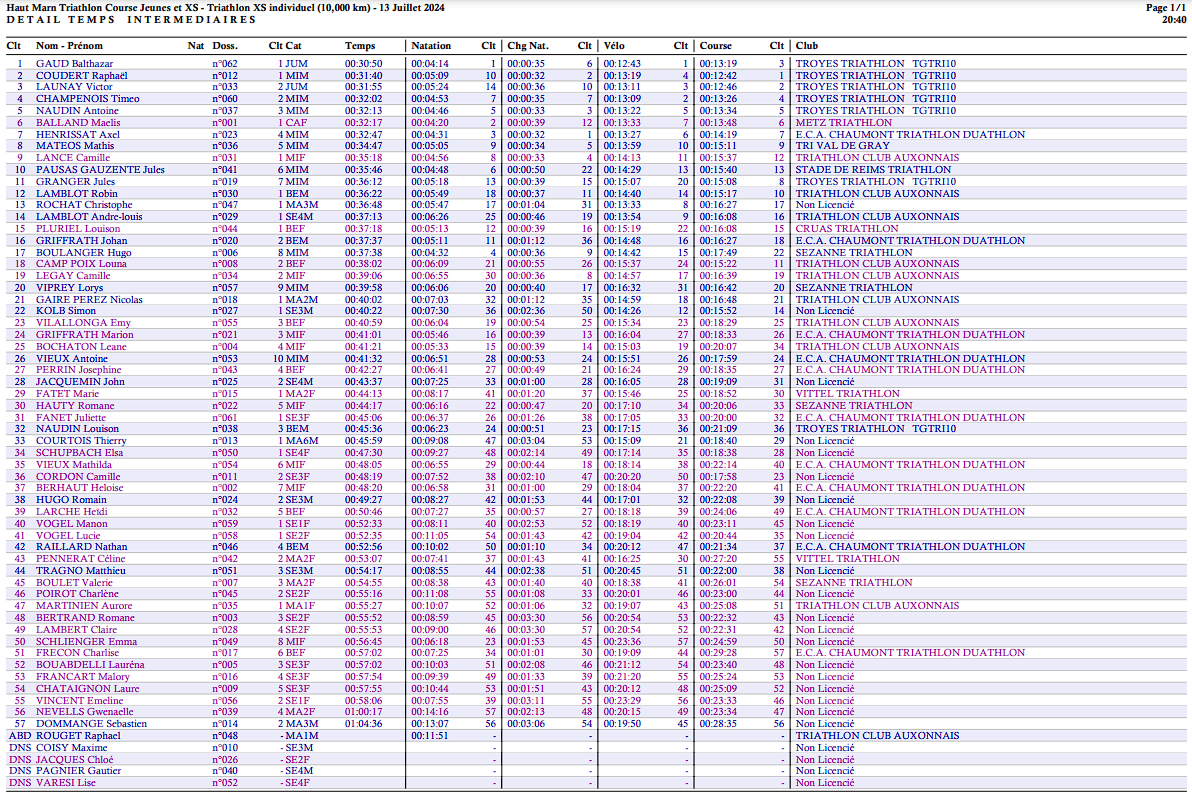
Task: Select the name 'VIPREY Lorys'
Action: click(69, 287)
